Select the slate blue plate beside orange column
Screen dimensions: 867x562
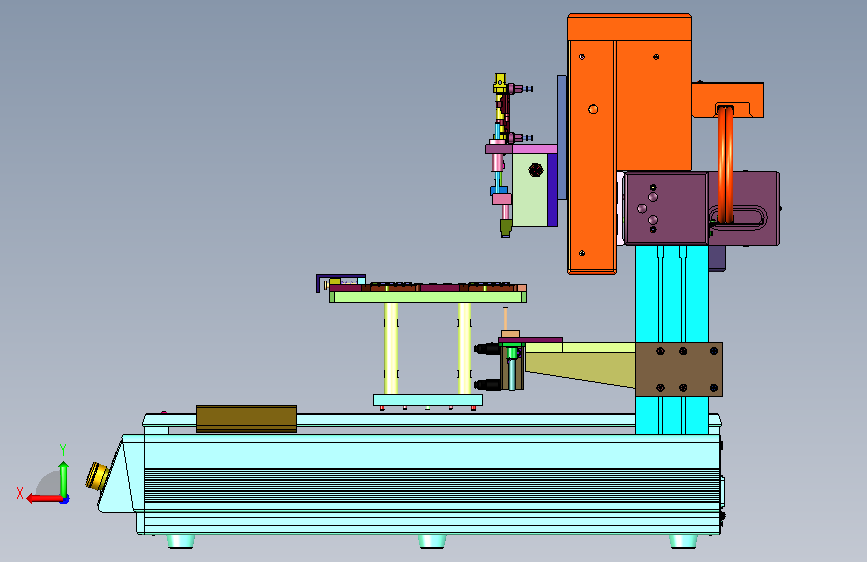tap(562, 137)
